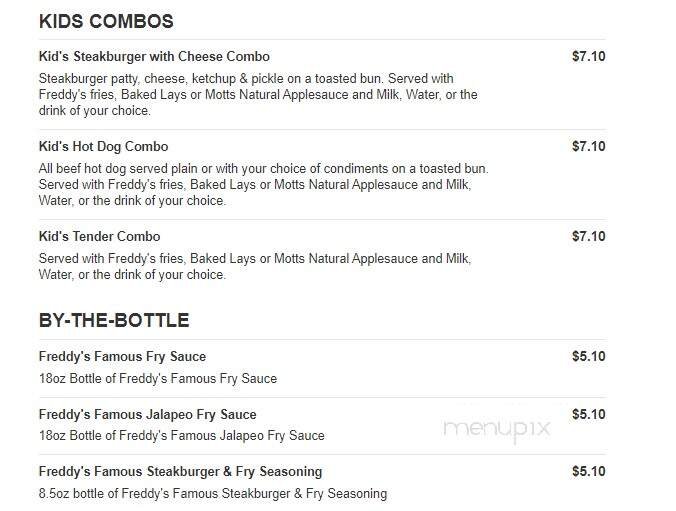Select the Jalapeo Fry Sauce price

pyautogui.click(x=588, y=415)
